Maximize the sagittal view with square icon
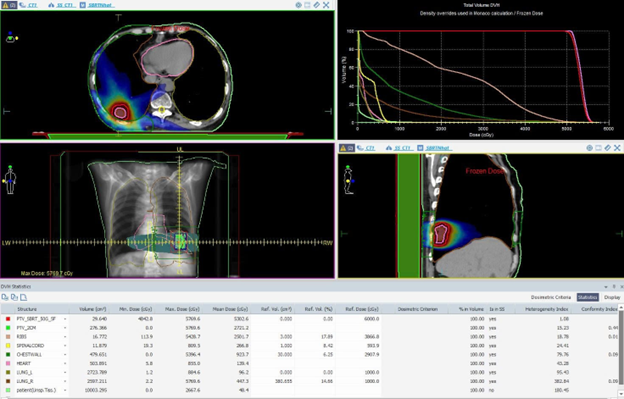 (599, 148)
